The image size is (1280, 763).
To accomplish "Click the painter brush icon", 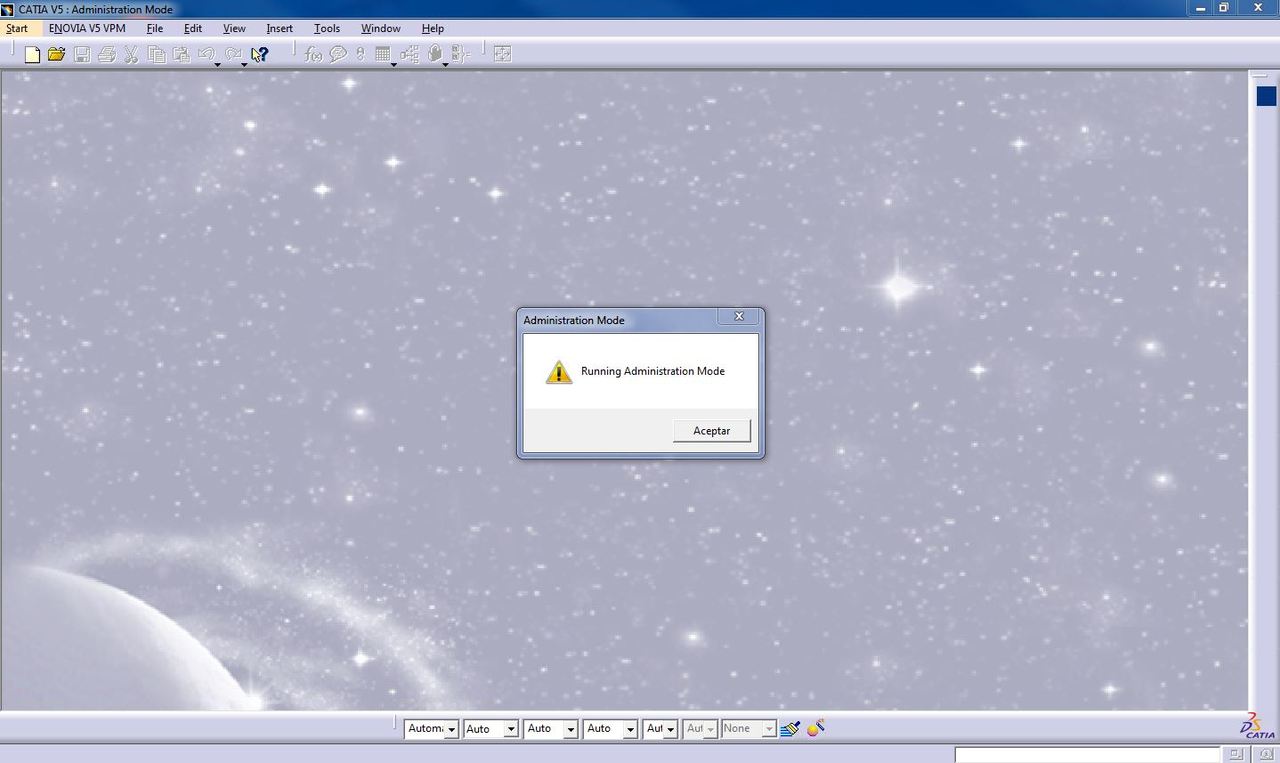I will click(790, 729).
